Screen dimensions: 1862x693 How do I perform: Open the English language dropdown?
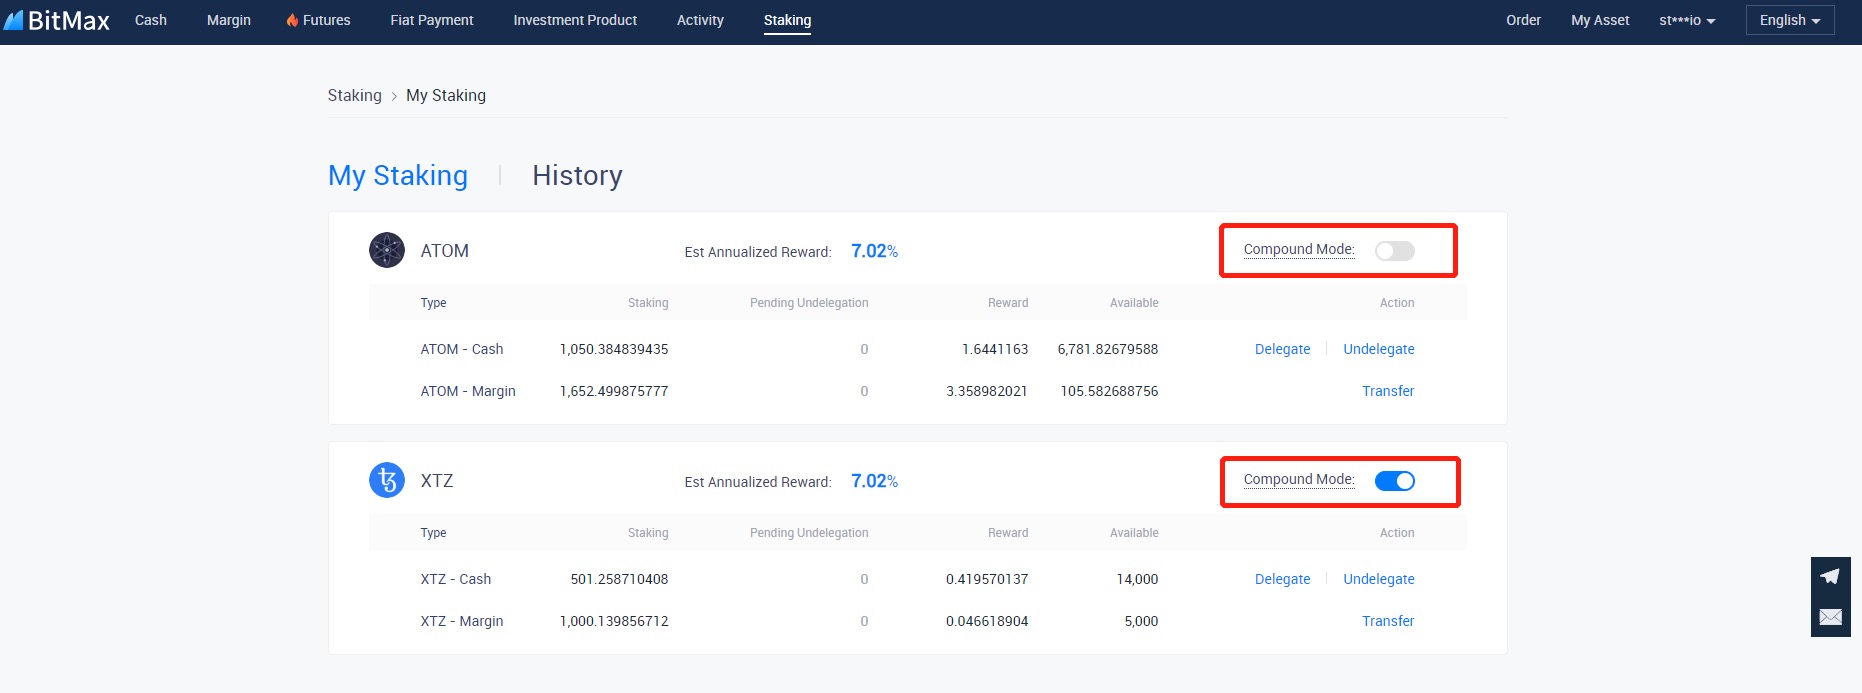[1789, 20]
